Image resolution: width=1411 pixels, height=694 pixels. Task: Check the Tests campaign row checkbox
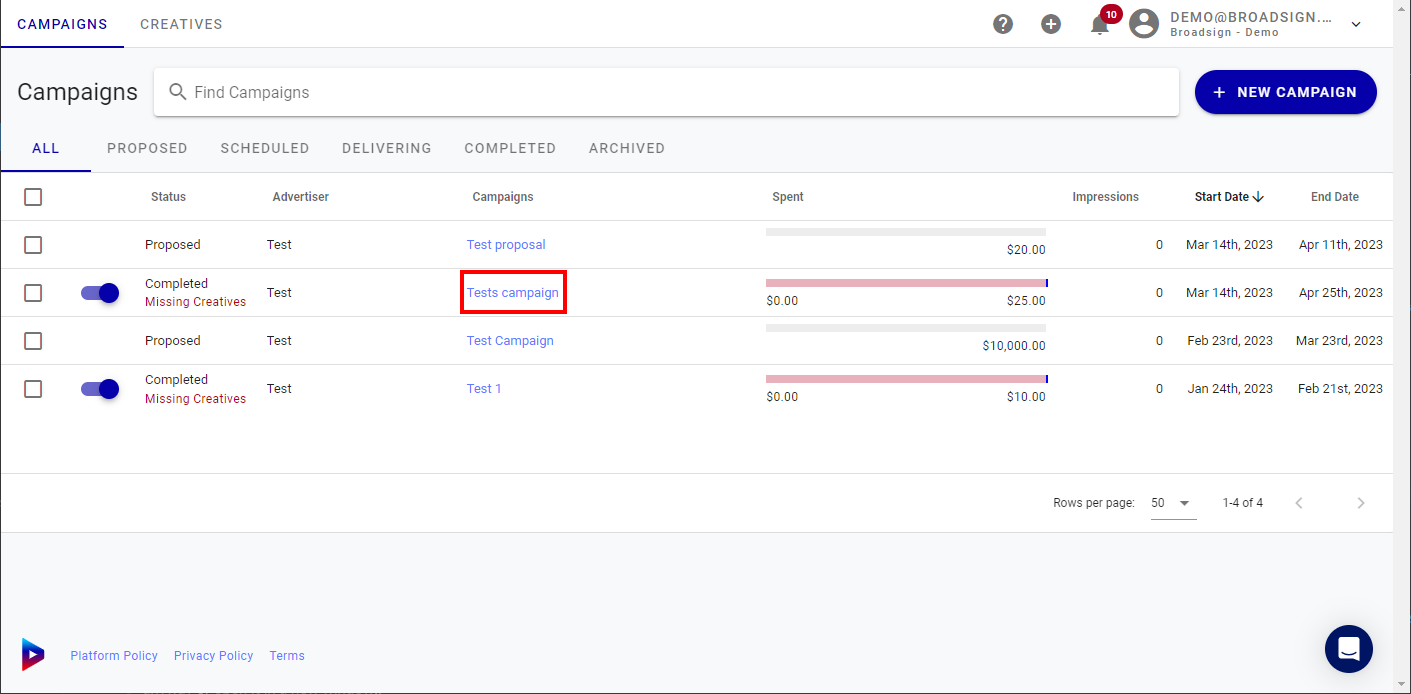(33, 293)
